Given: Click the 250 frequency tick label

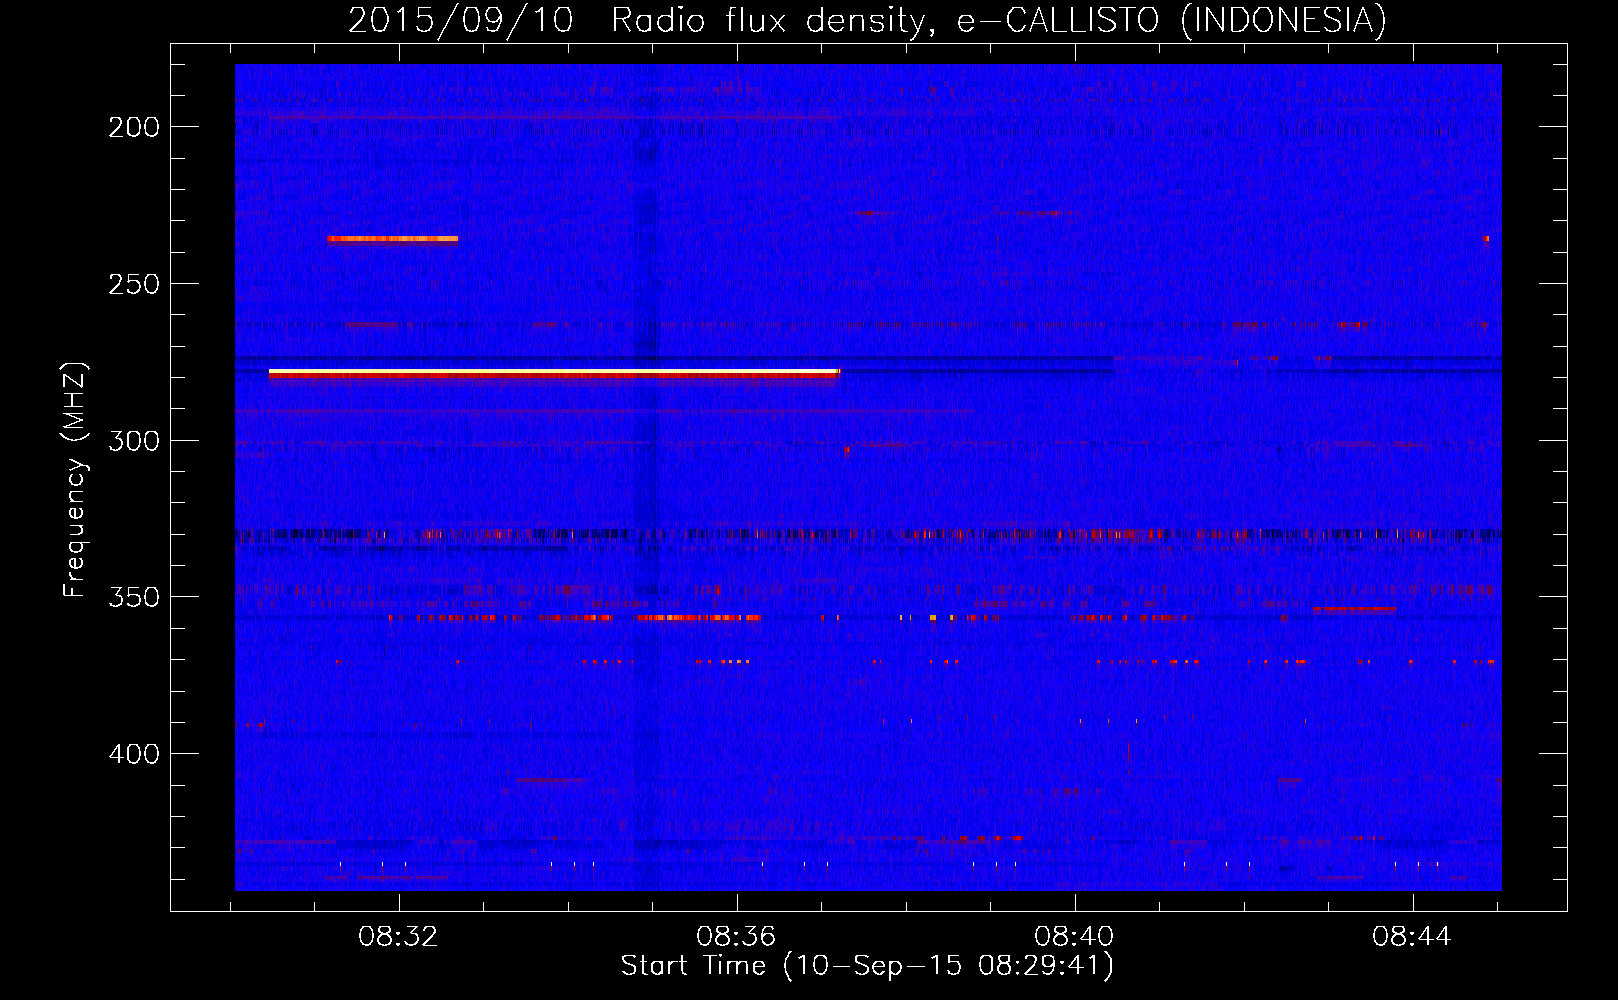Looking at the screenshot, I should point(134,284).
